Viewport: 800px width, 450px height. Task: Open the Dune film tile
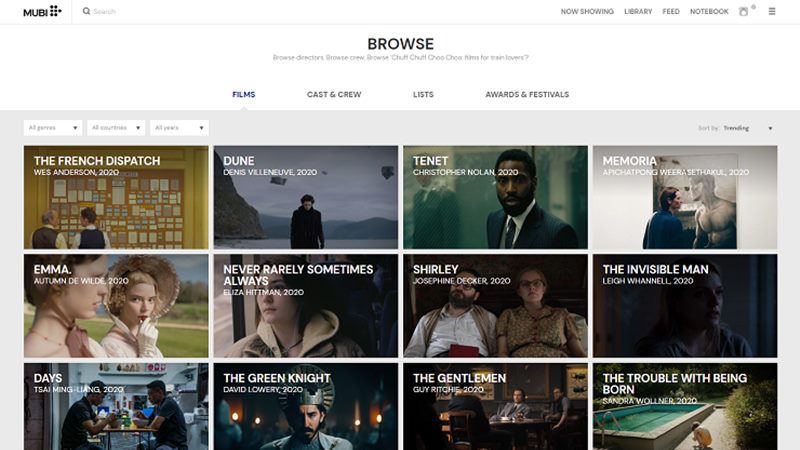(x=306, y=197)
